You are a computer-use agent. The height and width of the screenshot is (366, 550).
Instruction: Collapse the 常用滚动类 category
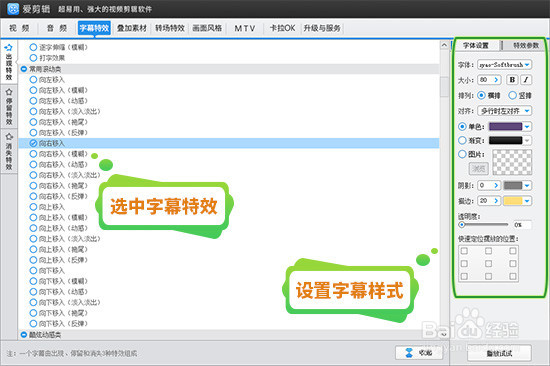pyautogui.click(x=24, y=69)
